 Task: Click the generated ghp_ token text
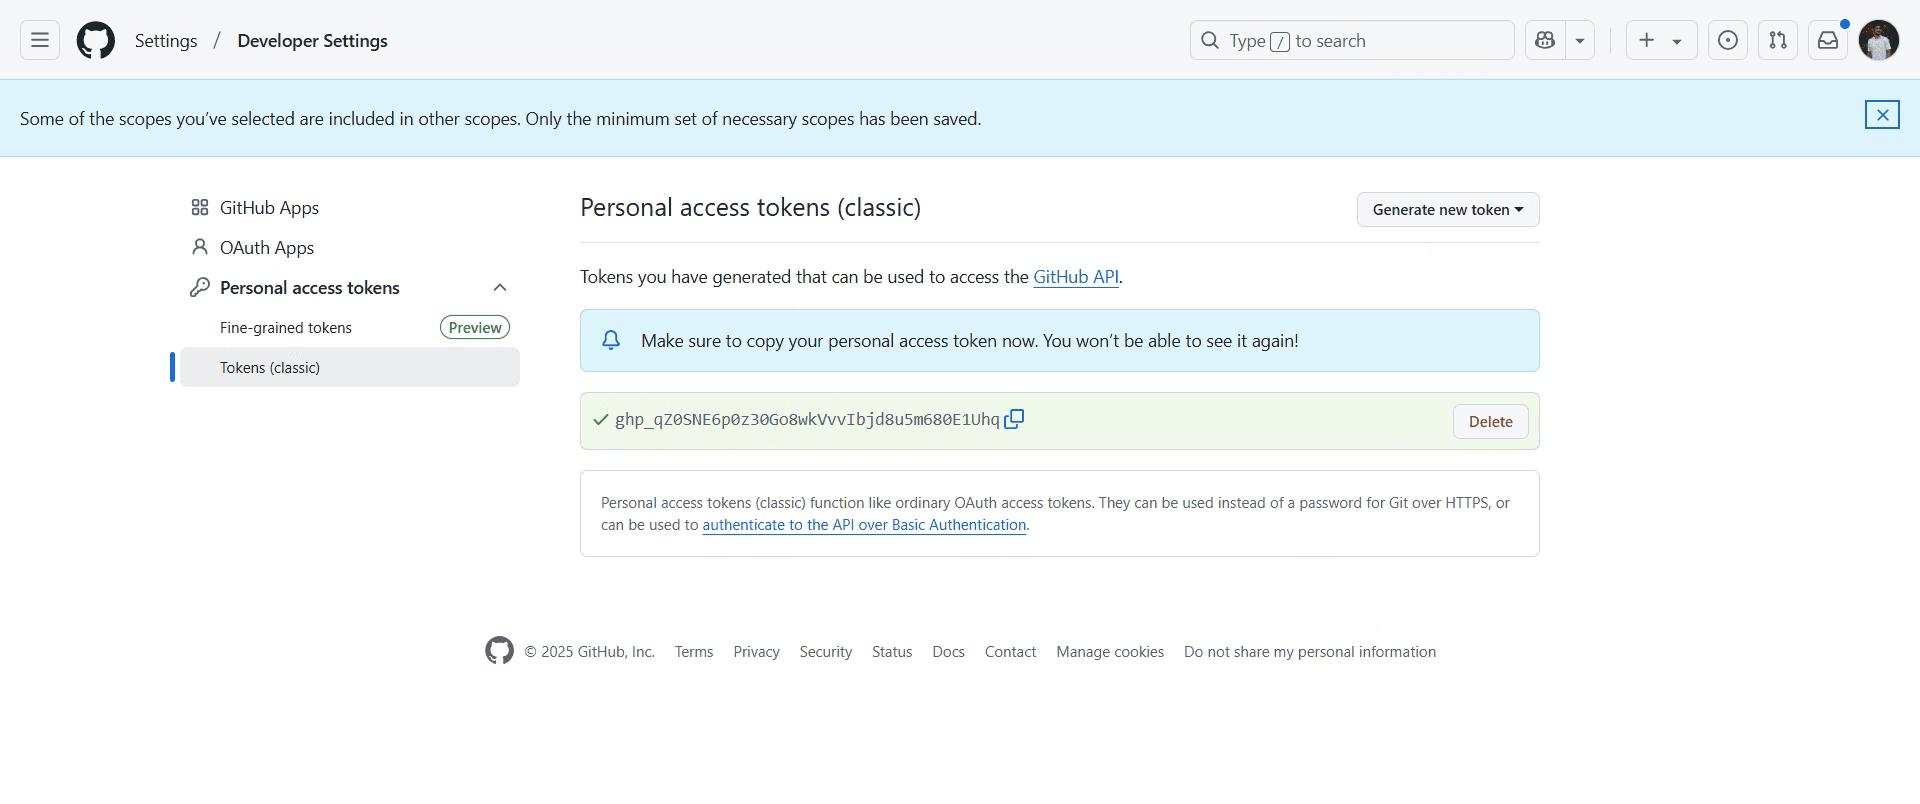pos(807,419)
